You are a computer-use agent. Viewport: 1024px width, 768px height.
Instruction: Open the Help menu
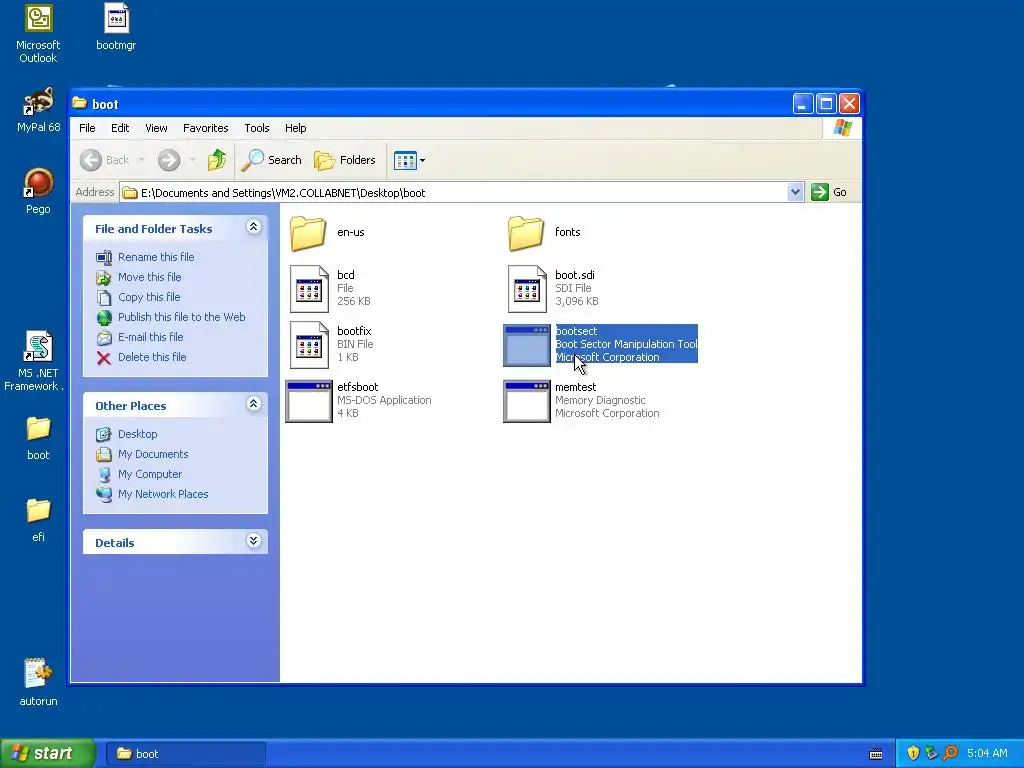click(295, 128)
